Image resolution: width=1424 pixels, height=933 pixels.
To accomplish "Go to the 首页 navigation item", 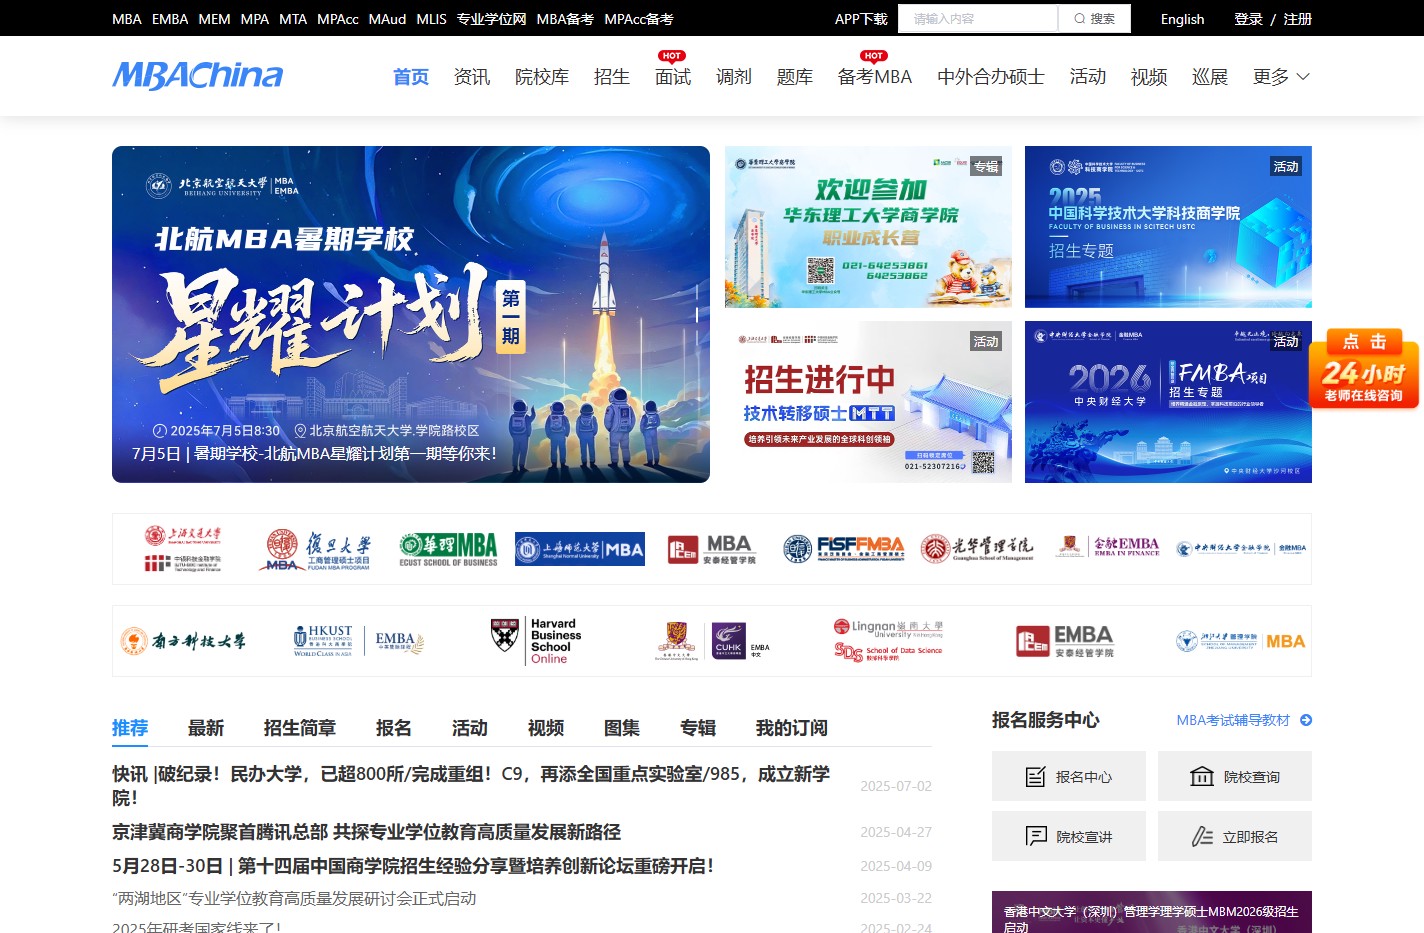I will [x=411, y=77].
